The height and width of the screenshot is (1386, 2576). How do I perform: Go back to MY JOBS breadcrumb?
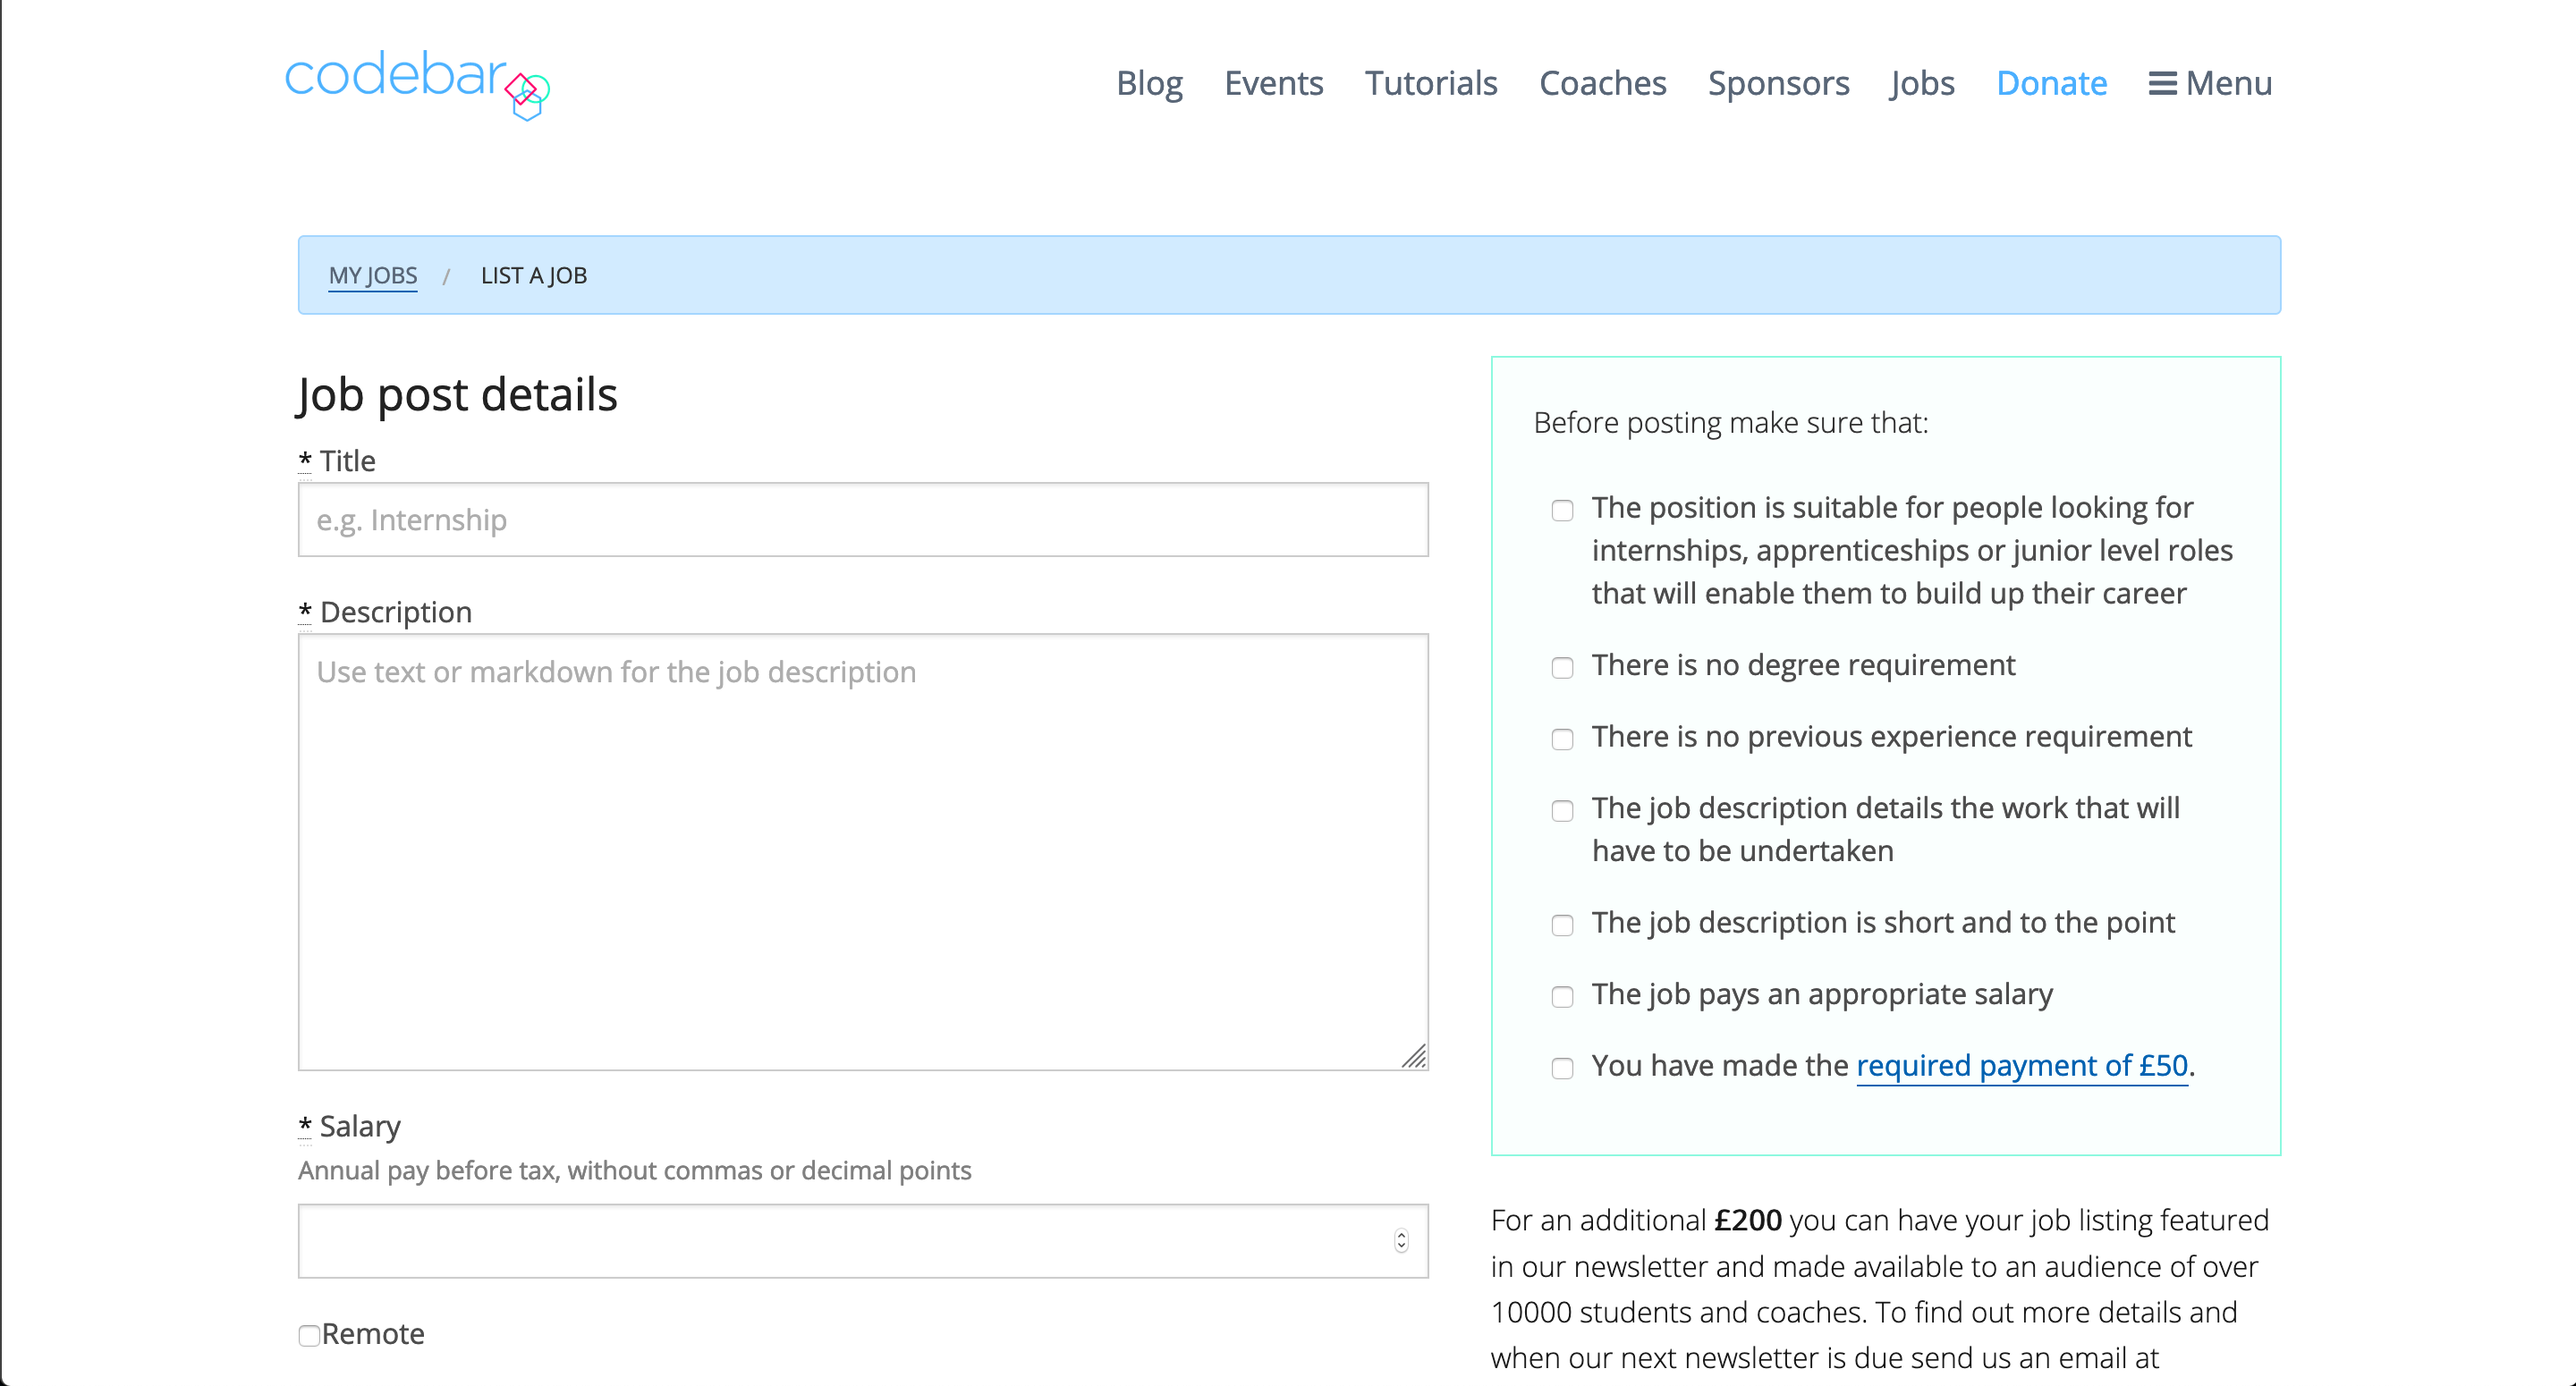click(x=373, y=275)
